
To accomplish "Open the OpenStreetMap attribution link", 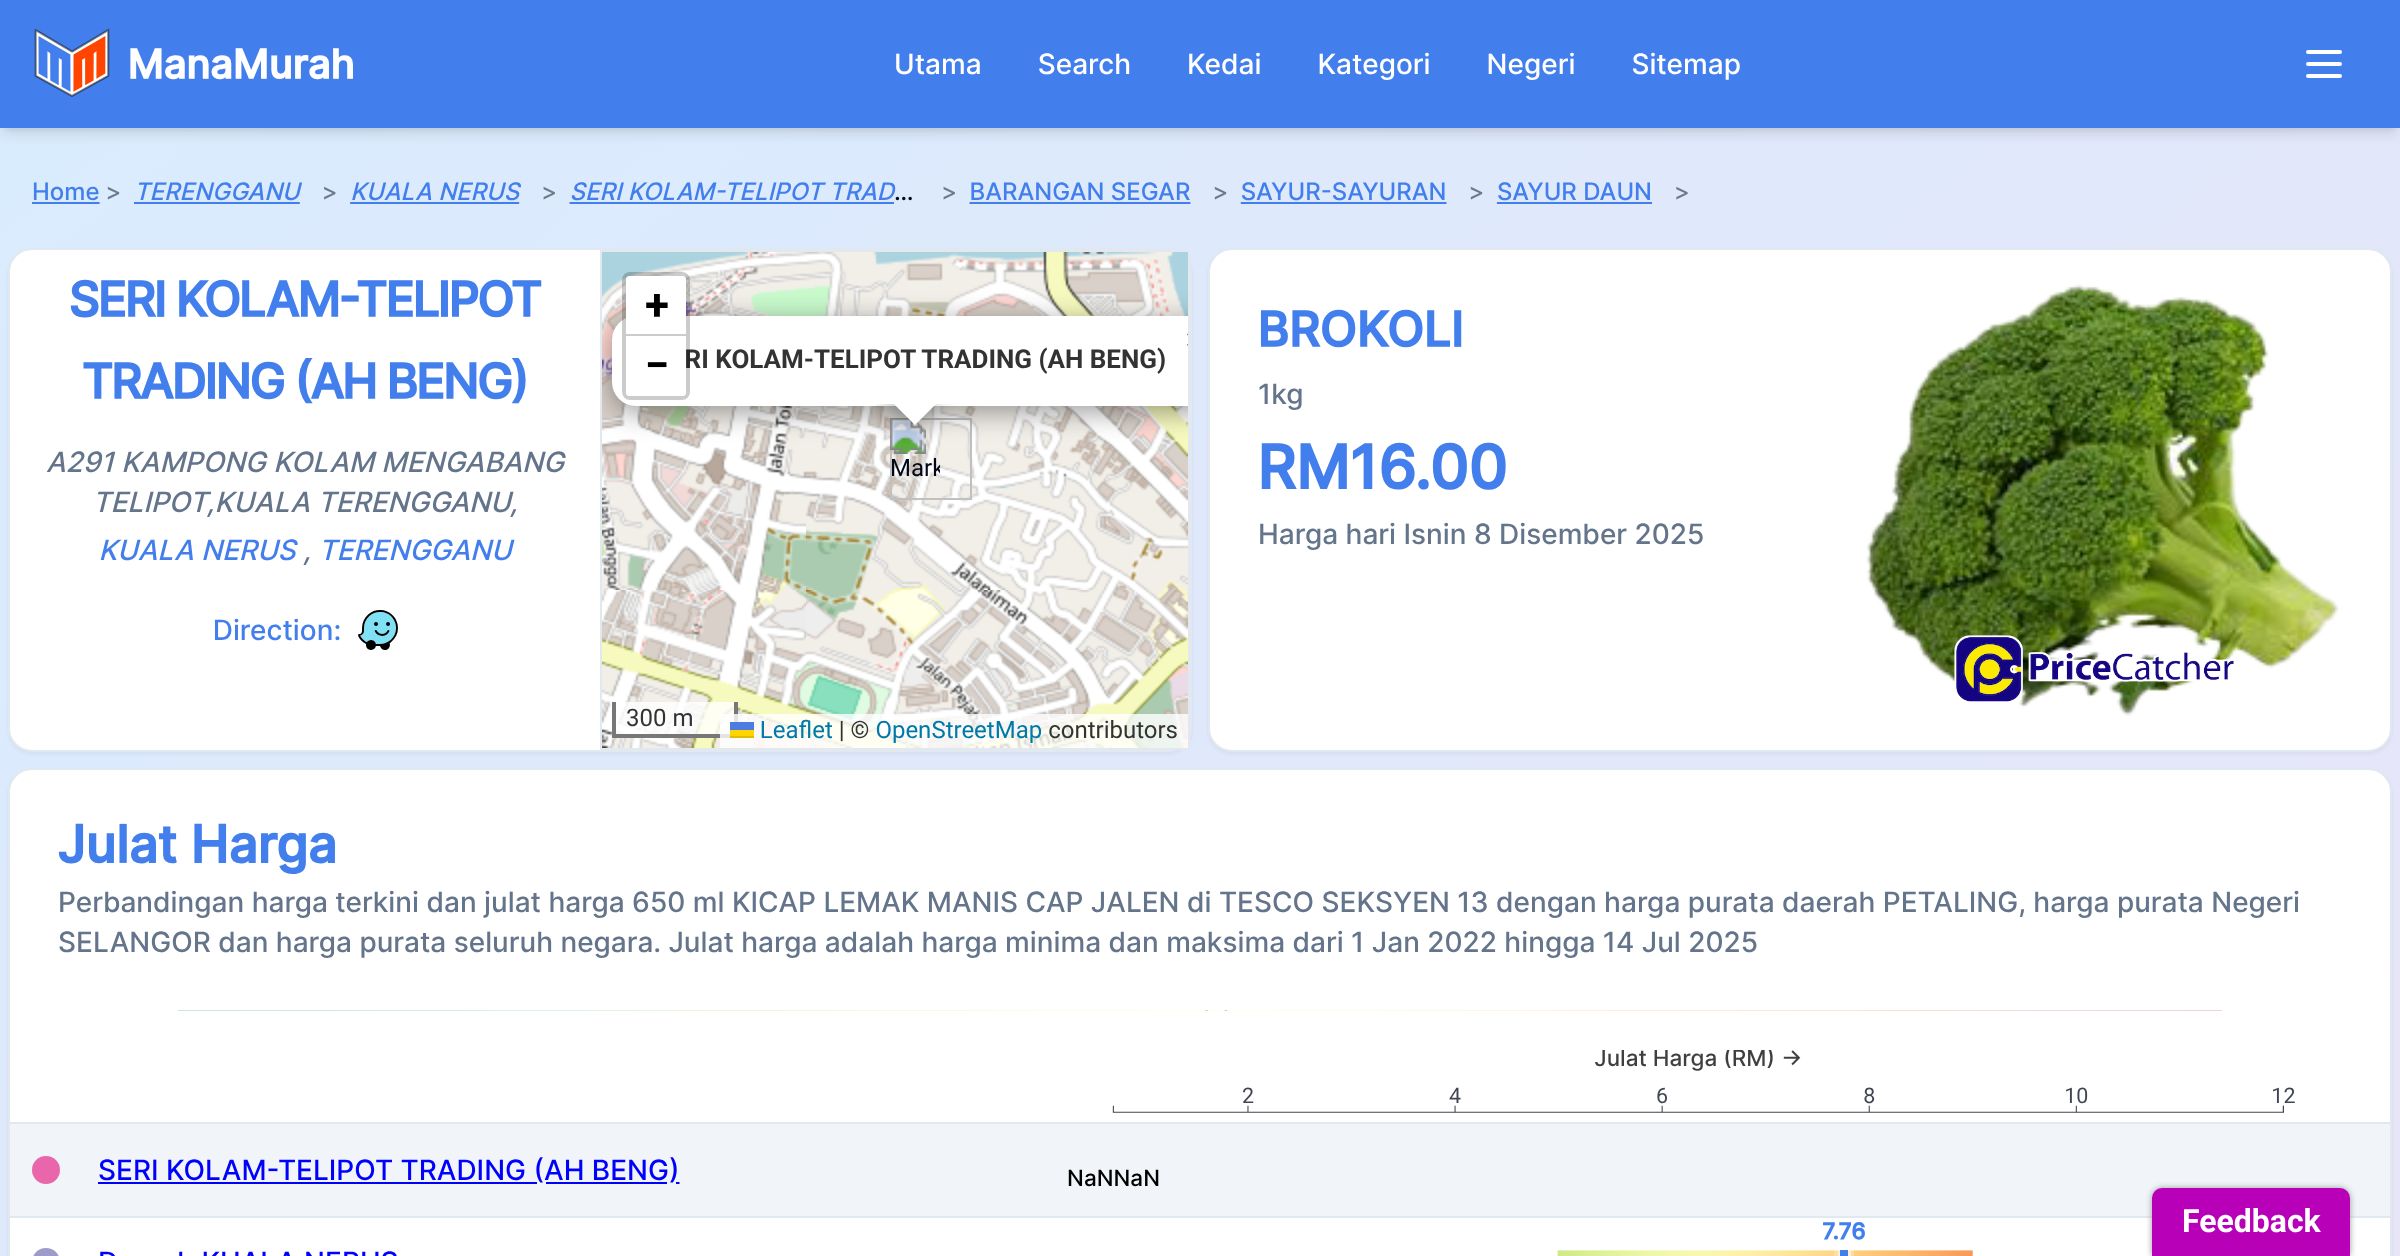I will [958, 730].
